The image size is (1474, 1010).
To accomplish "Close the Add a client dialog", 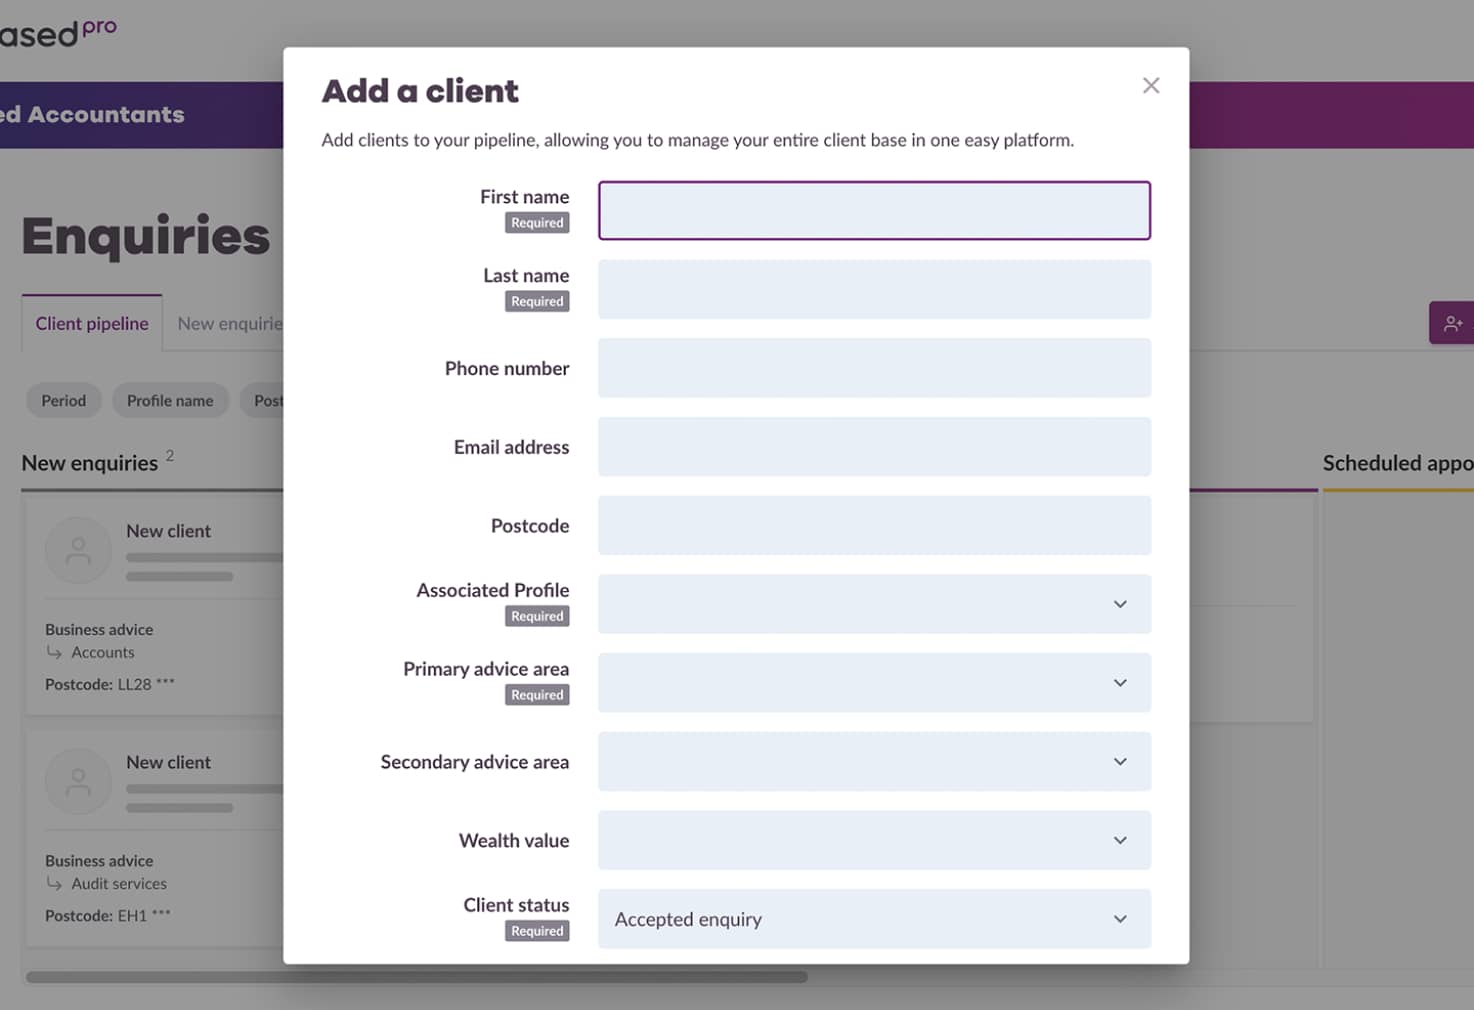I will point(1151,86).
